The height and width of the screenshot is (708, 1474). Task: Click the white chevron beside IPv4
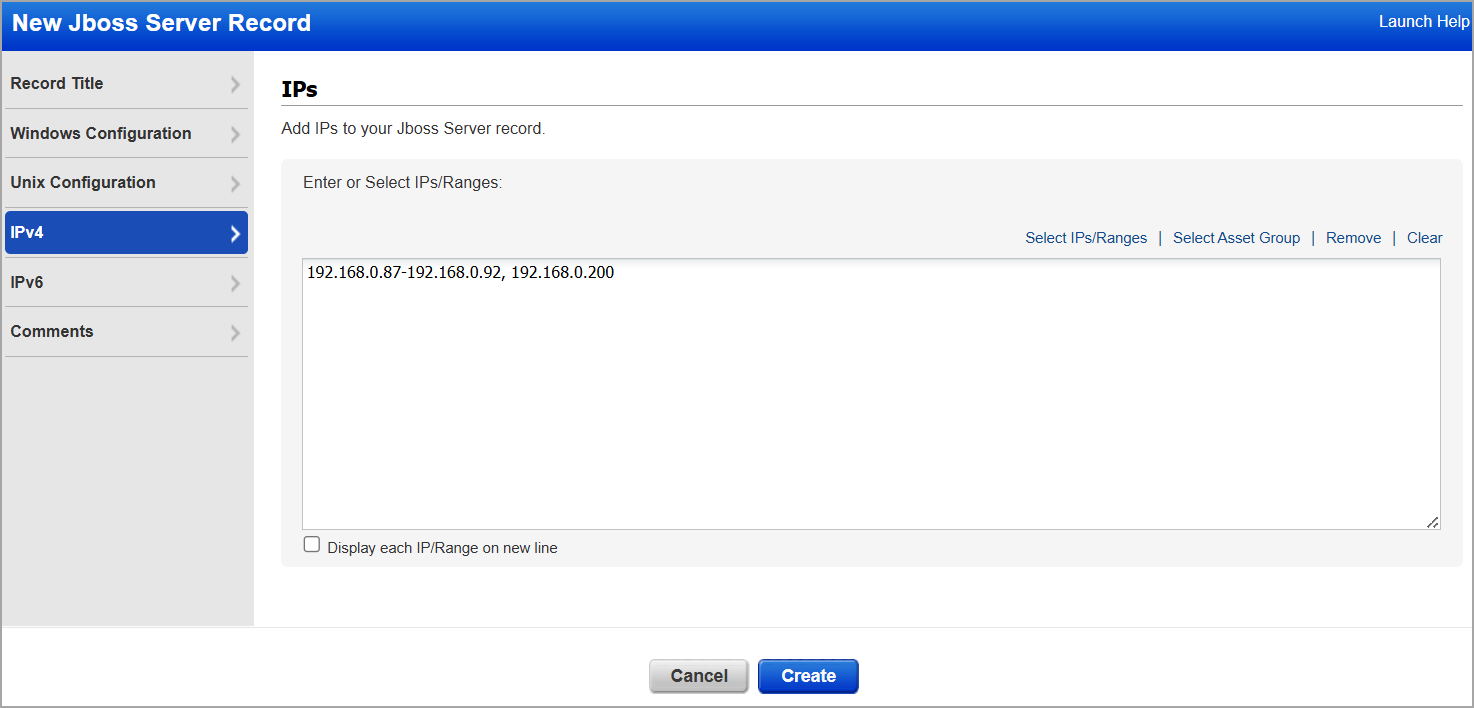coord(235,234)
